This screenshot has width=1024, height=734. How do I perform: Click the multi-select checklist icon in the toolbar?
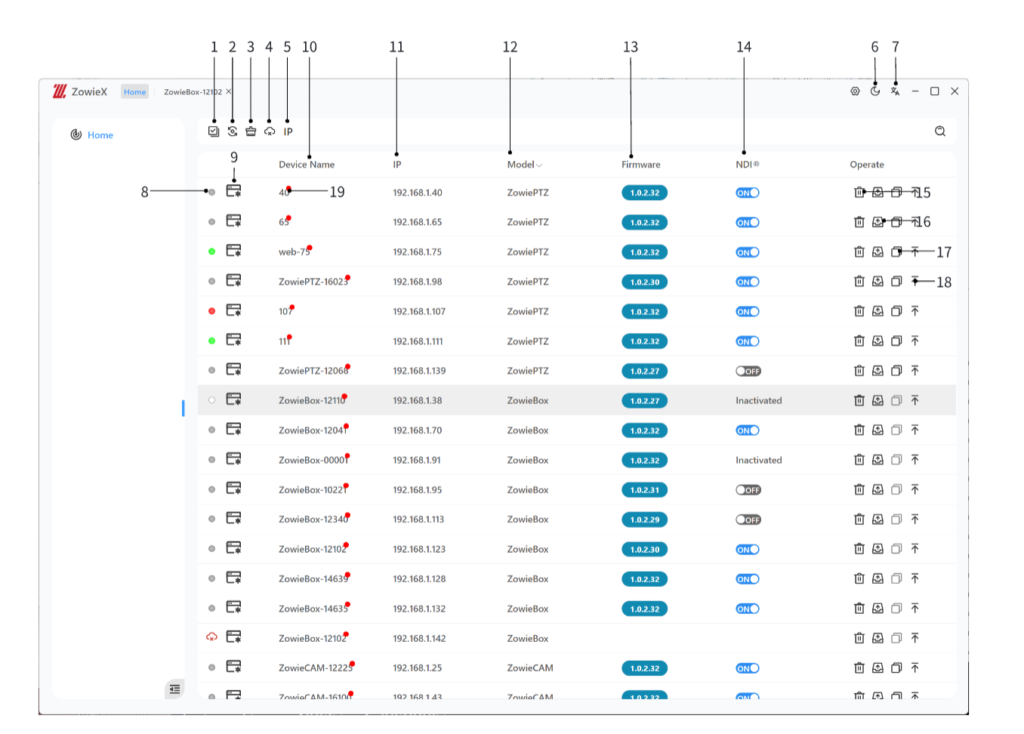coord(214,131)
